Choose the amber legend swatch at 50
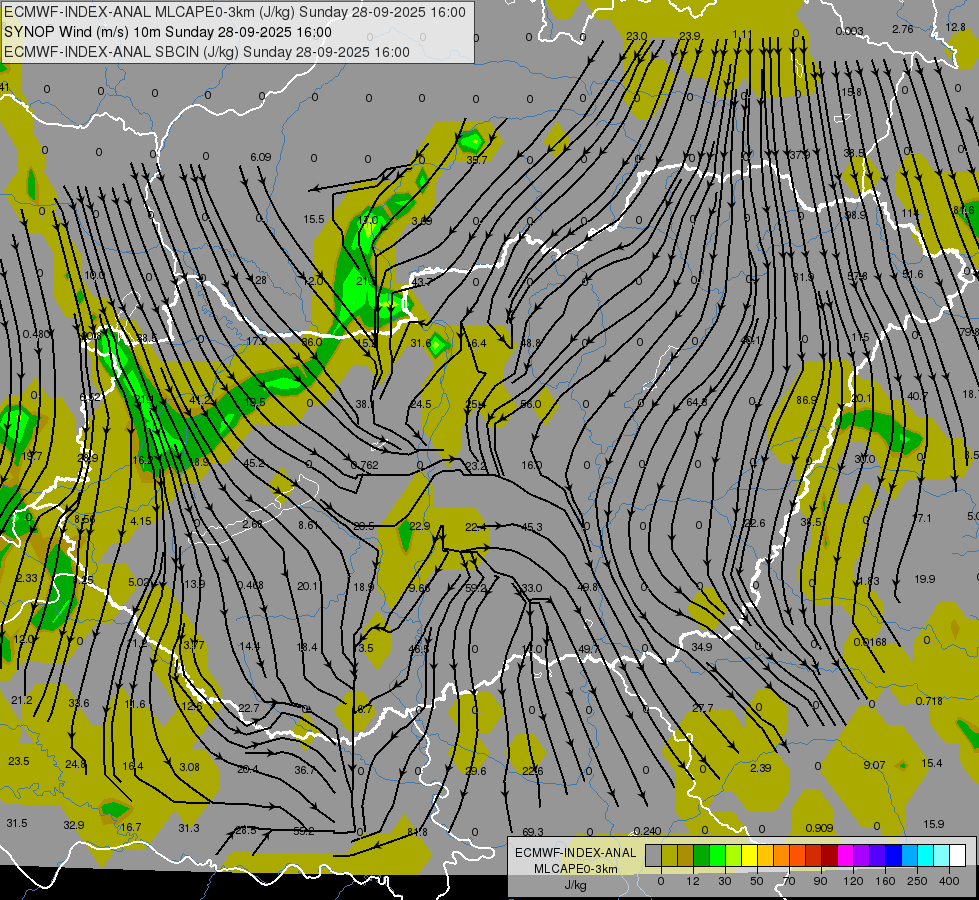Screen dimensions: 979x900 click(x=765, y=856)
